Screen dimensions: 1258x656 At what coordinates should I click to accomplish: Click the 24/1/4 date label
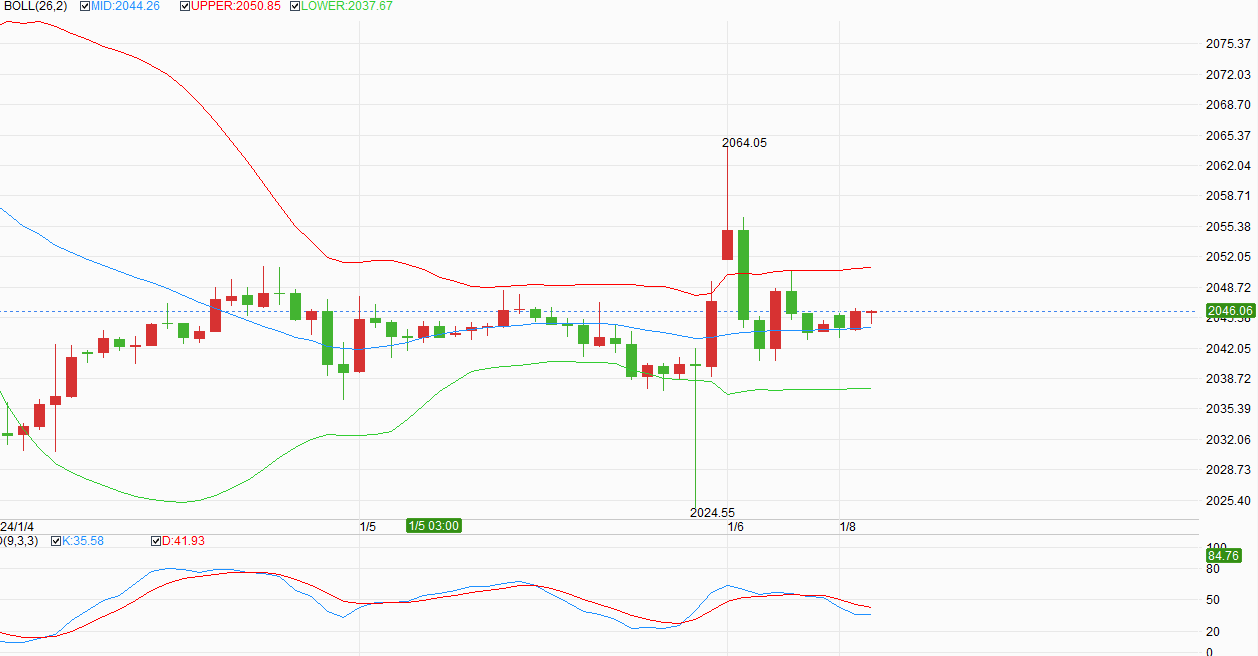(x=17, y=526)
